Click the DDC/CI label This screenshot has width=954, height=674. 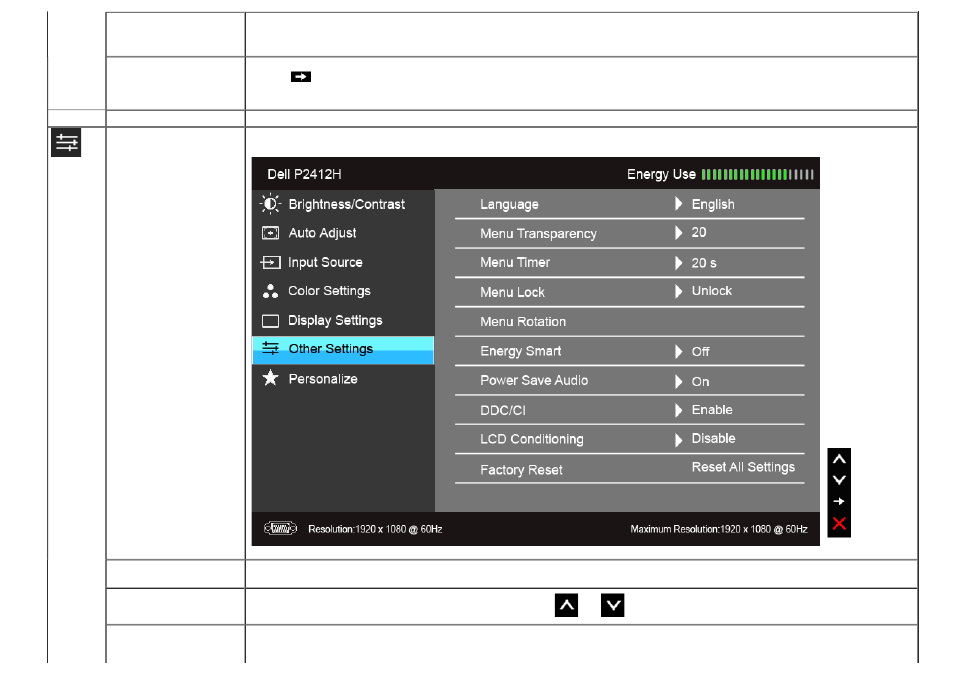point(503,411)
